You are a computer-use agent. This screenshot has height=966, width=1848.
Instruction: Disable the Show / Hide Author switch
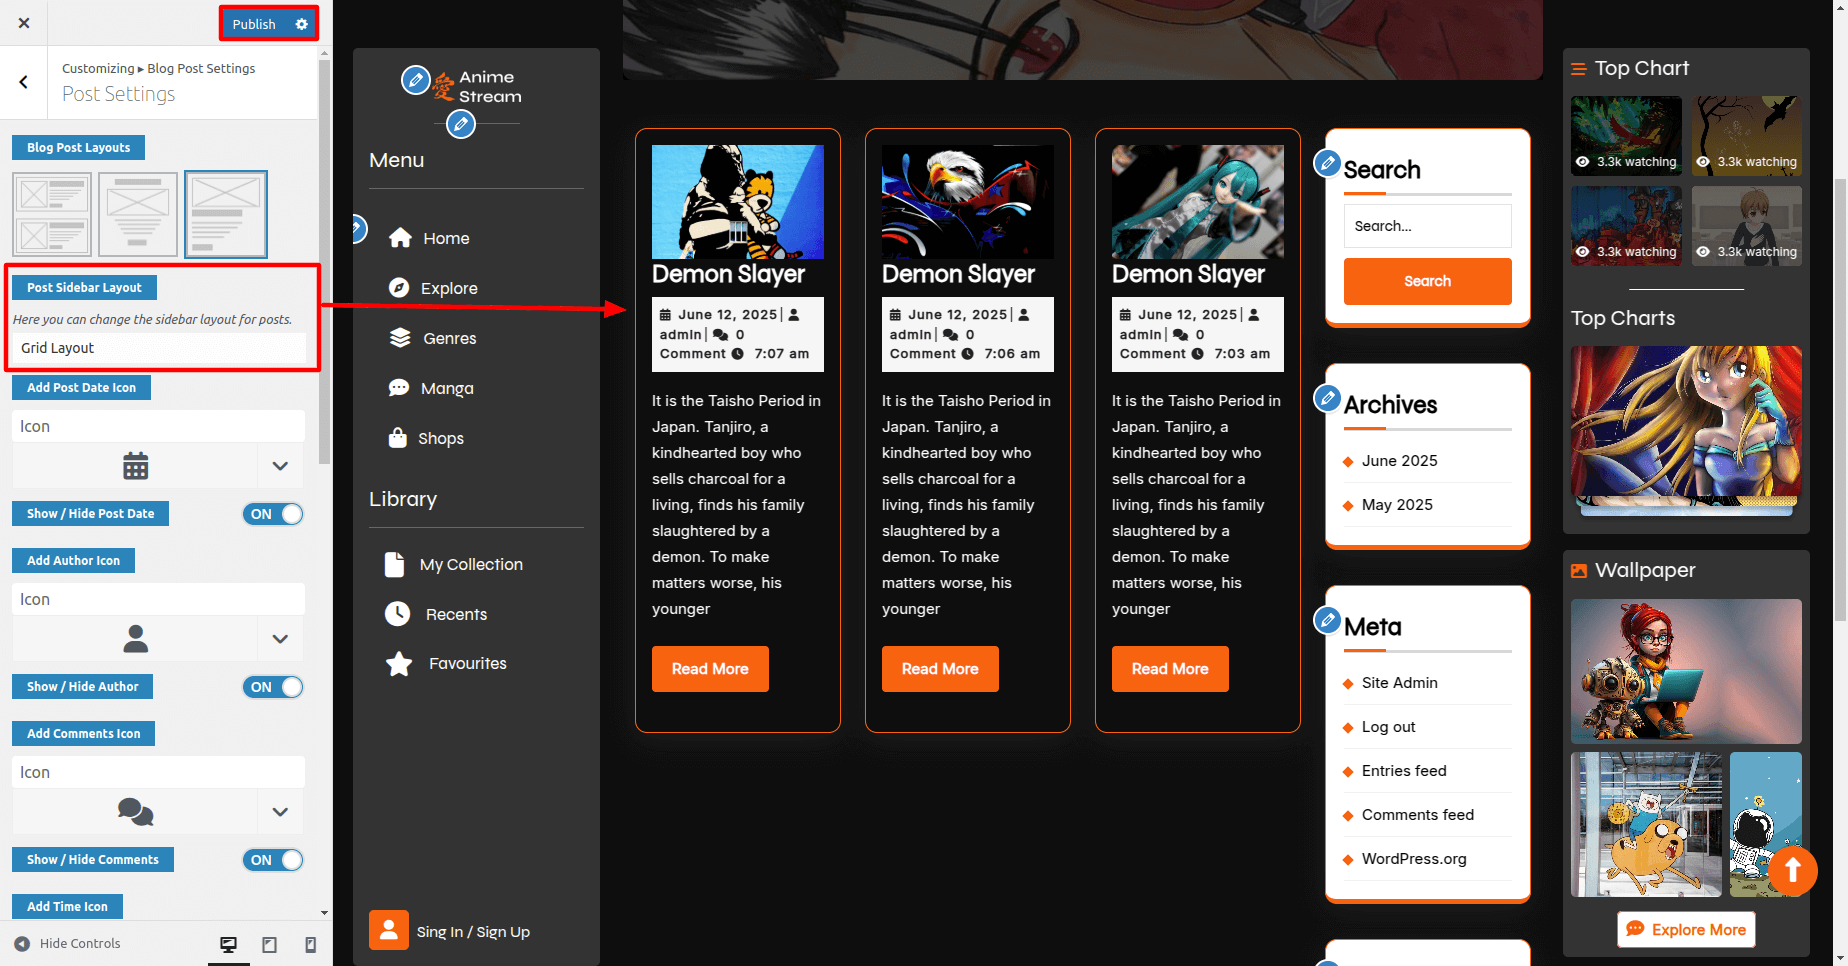(272, 687)
